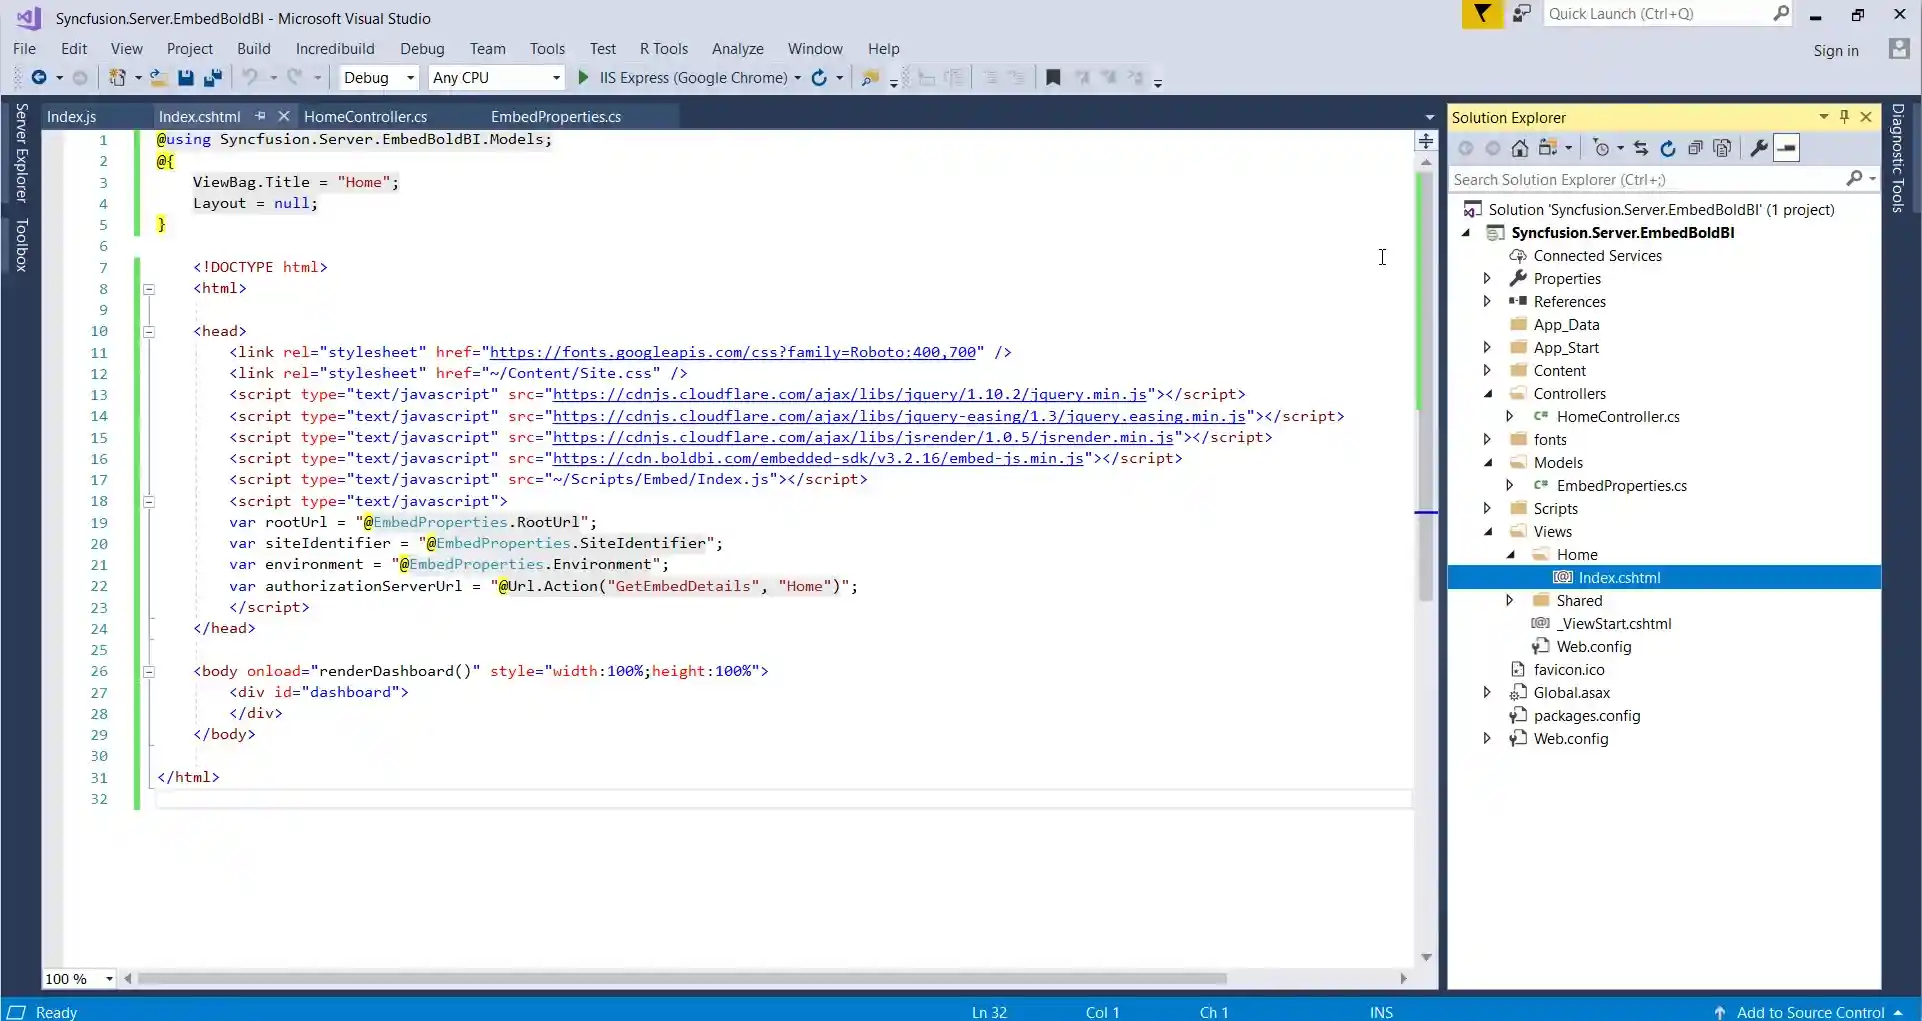This screenshot has width=1922, height=1021.
Task: Click the editor horizontal scrollbar
Action: tap(680, 979)
